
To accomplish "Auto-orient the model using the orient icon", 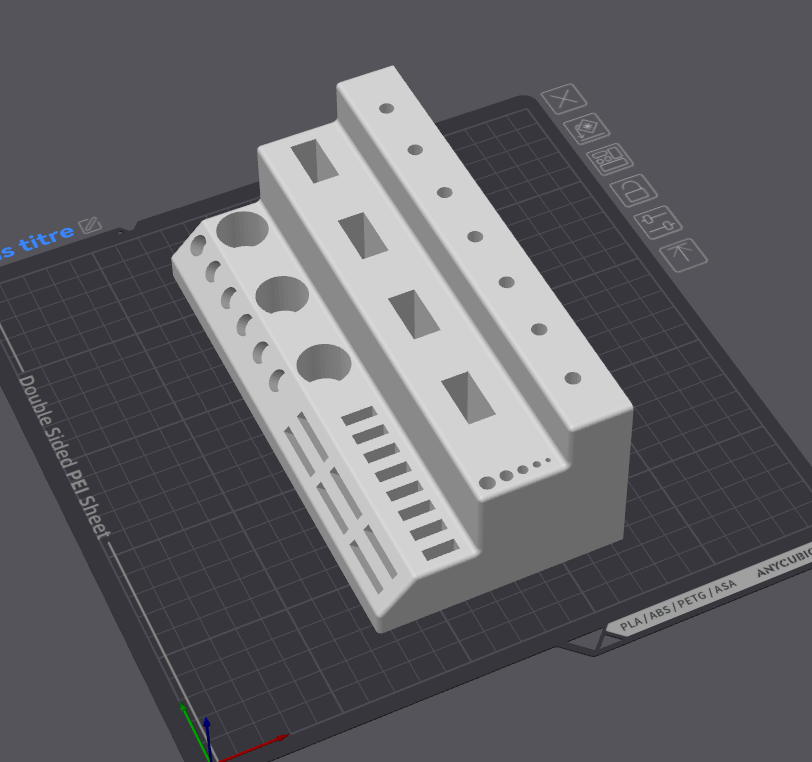I will tap(587, 128).
